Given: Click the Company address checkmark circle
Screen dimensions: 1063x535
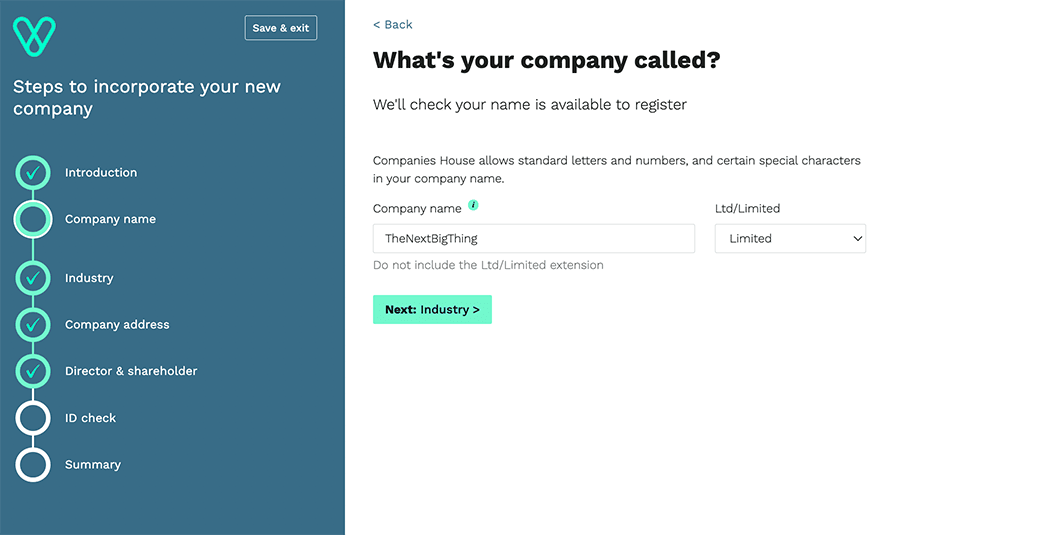Looking at the screenshot, I should [33, 325].
